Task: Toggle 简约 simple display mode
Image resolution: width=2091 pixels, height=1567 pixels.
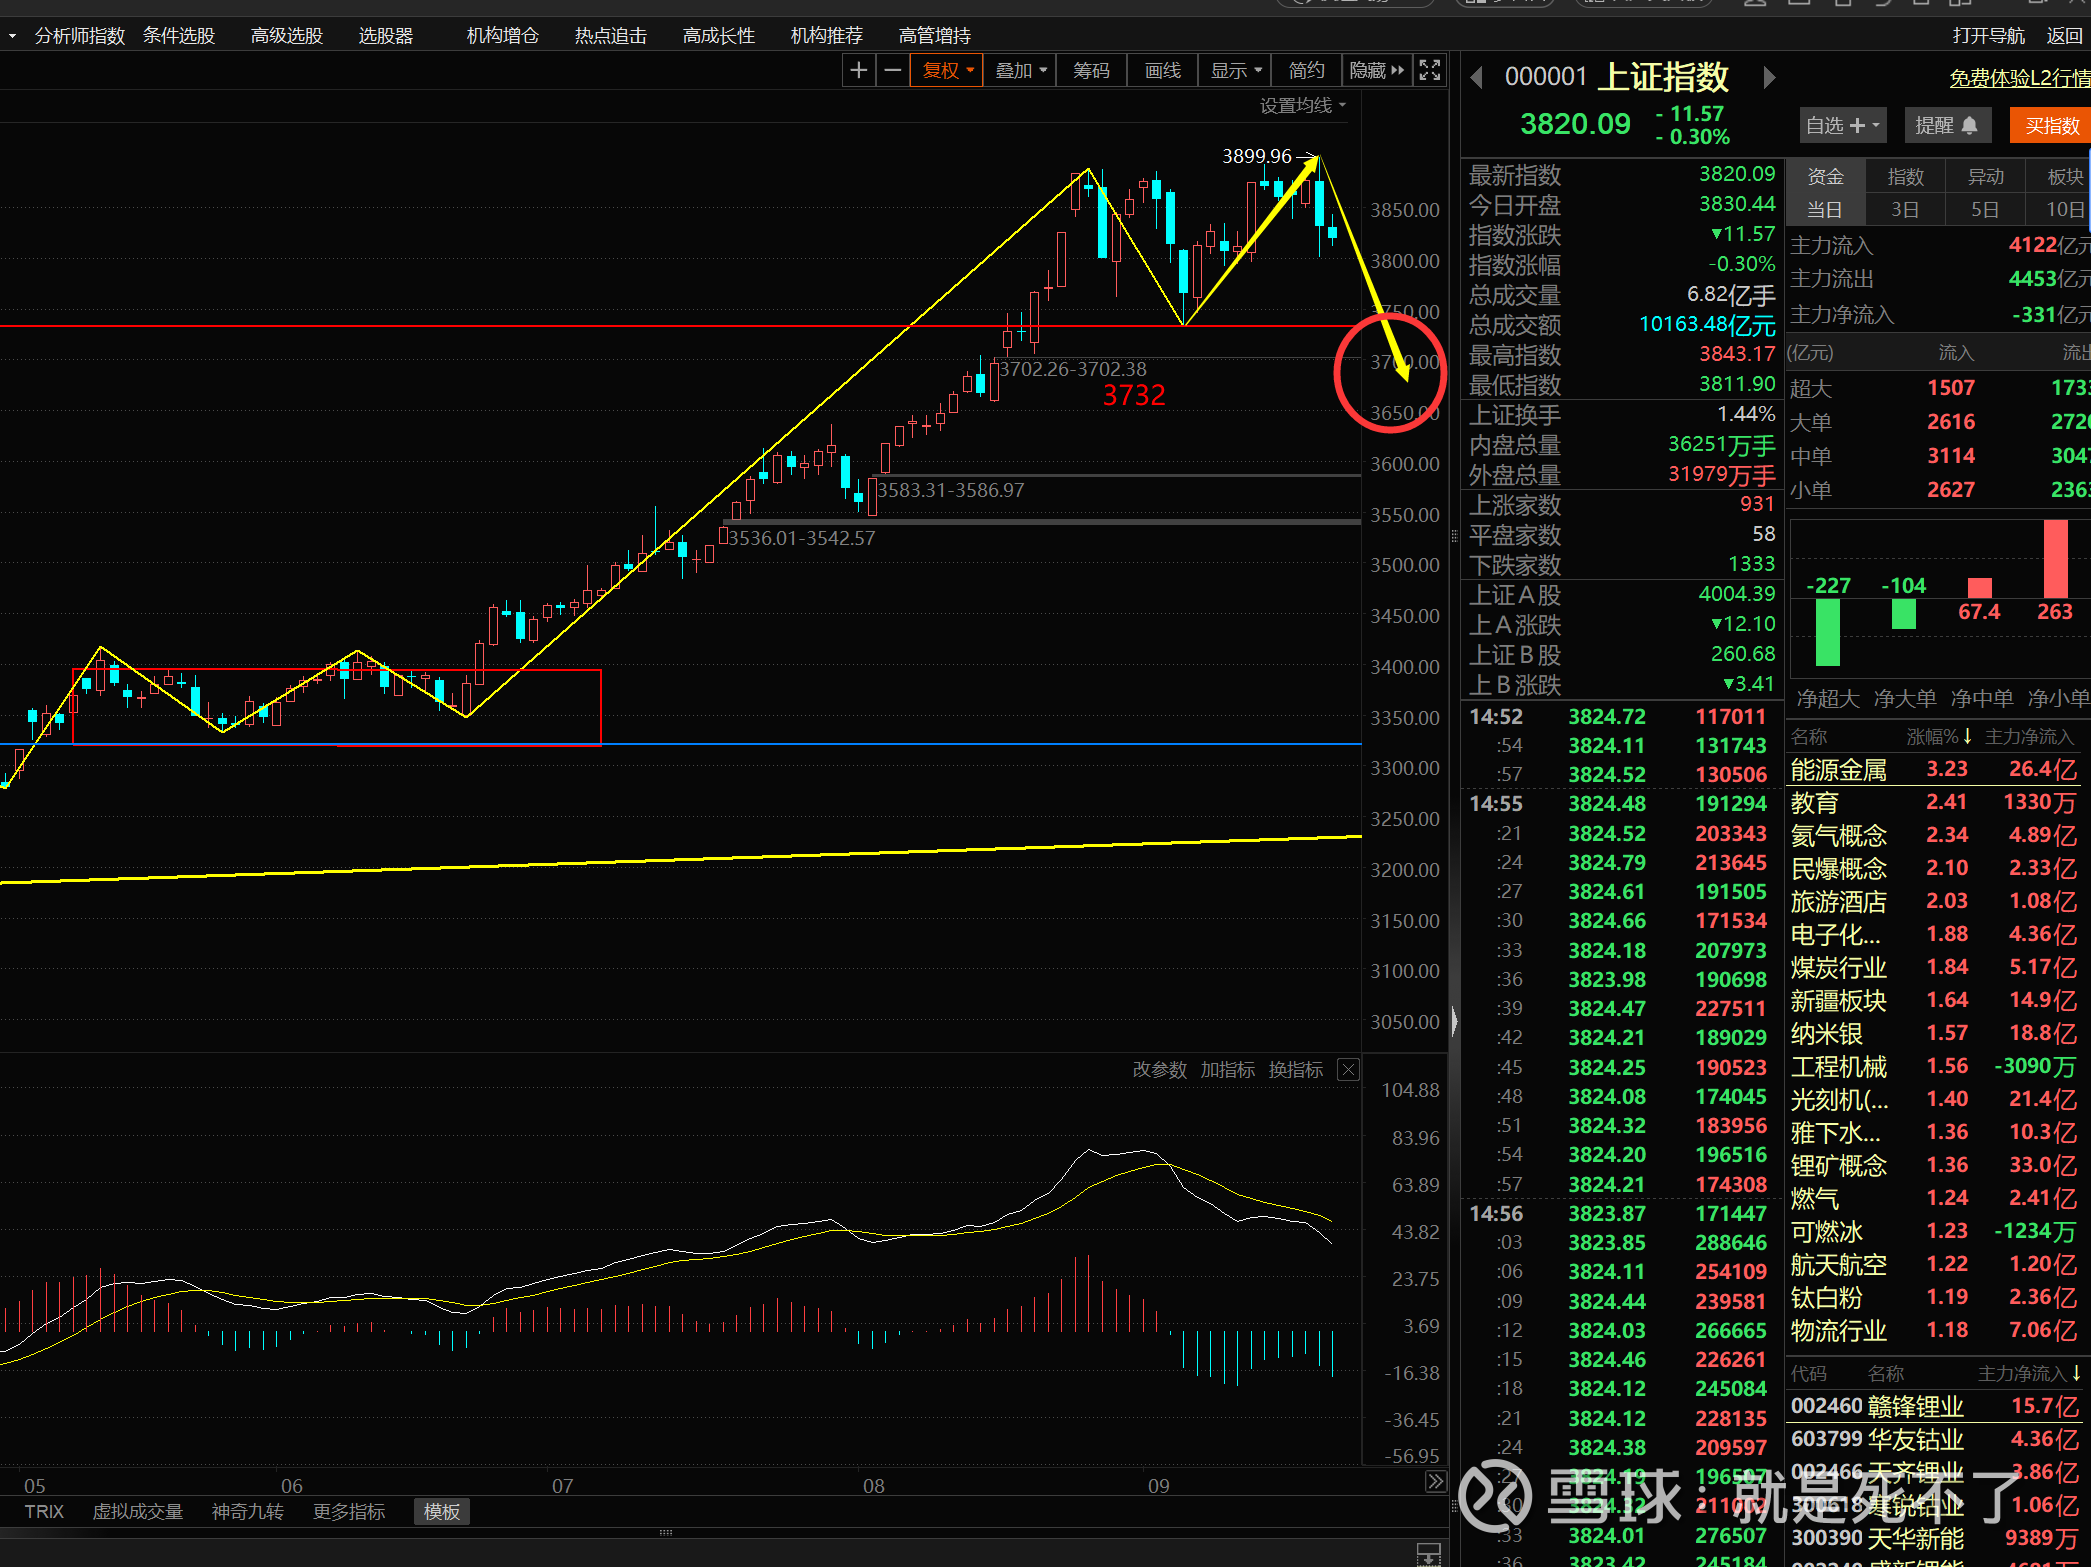Action: [x=1306, y=70]
